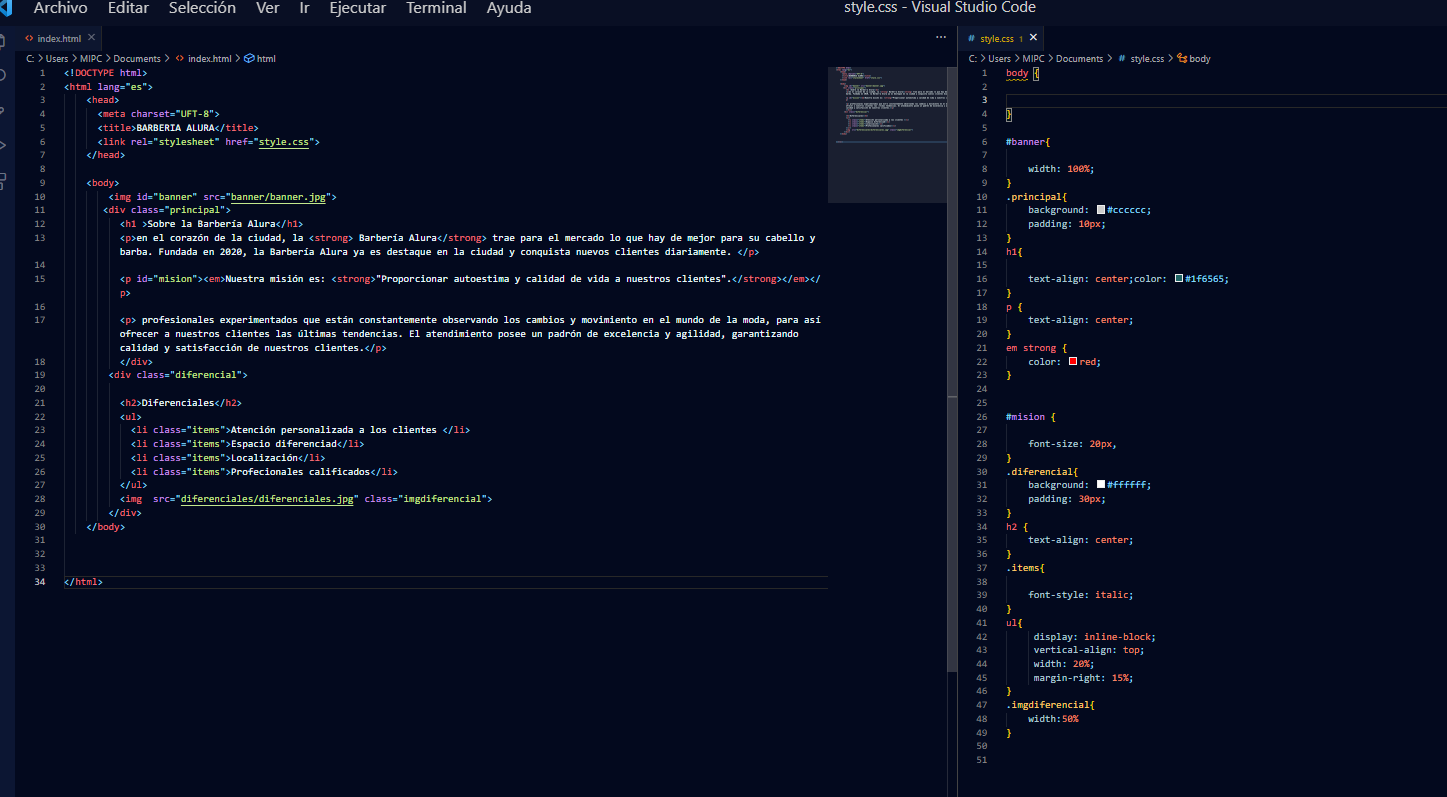Click the Diferenciales h2 text
Viewport: 1447px width, 797px height.
coord(178,403)
